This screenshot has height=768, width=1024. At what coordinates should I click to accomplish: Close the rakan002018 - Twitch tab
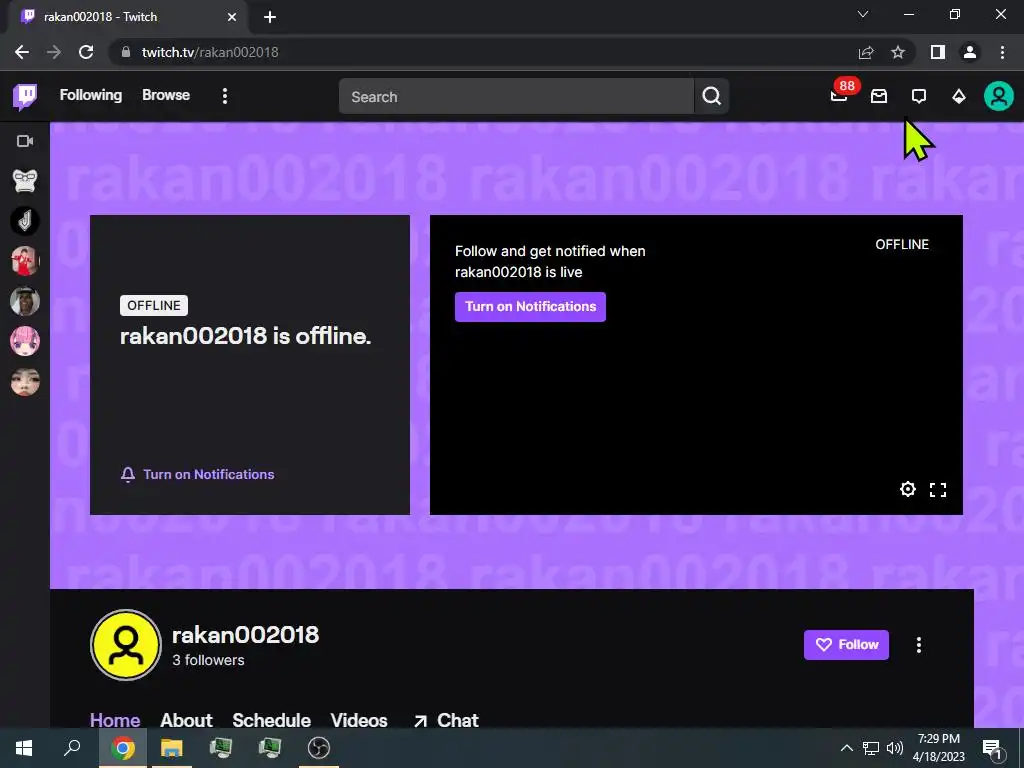[232, 17]
